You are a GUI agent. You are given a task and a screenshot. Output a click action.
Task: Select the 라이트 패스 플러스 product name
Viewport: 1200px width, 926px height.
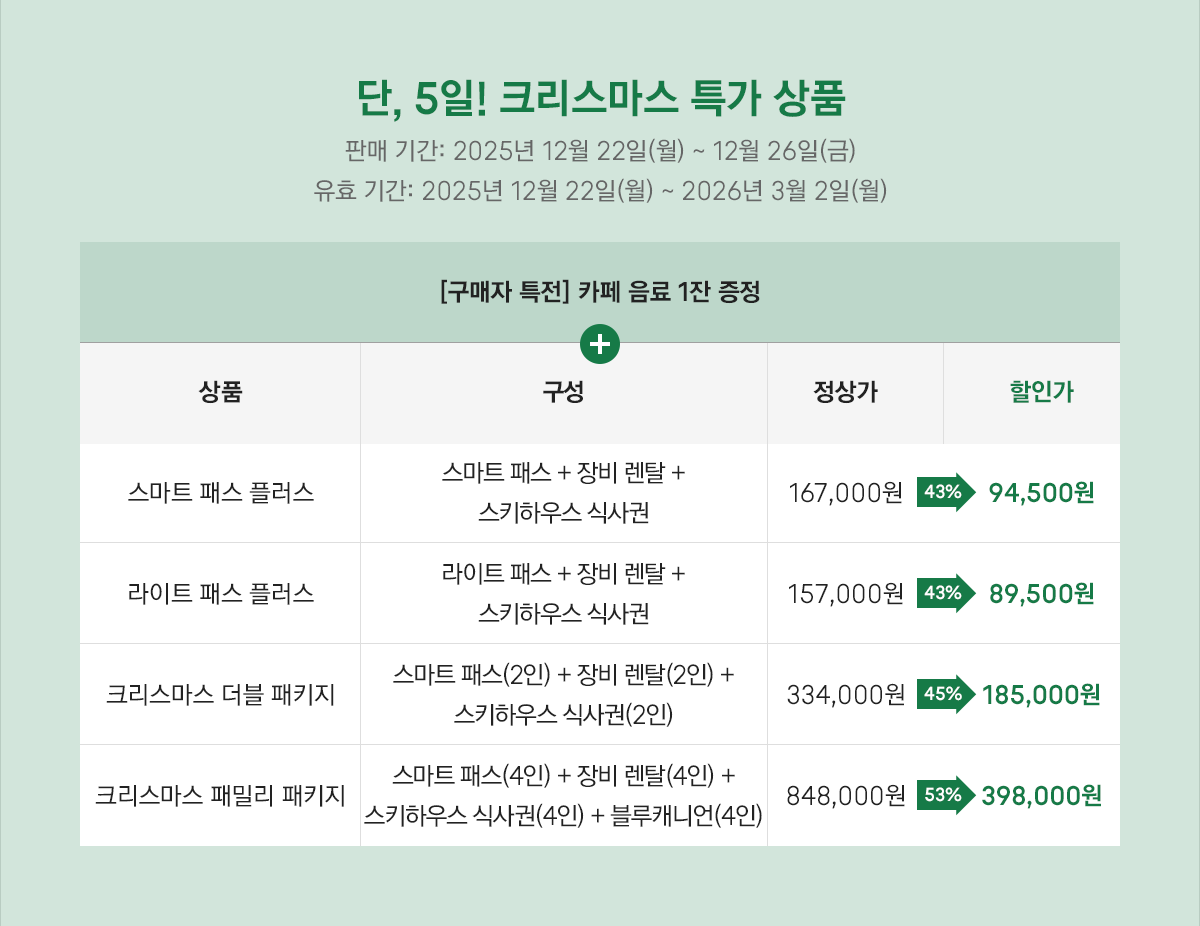(x=220, y=594)
